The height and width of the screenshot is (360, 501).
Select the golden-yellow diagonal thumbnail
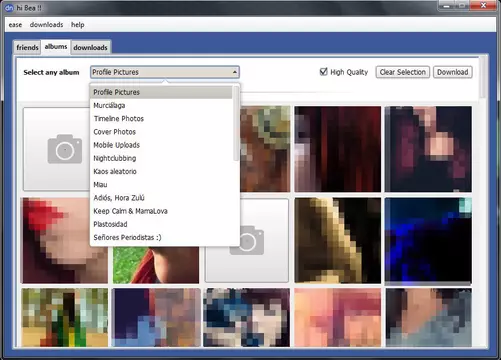point(338,240)
